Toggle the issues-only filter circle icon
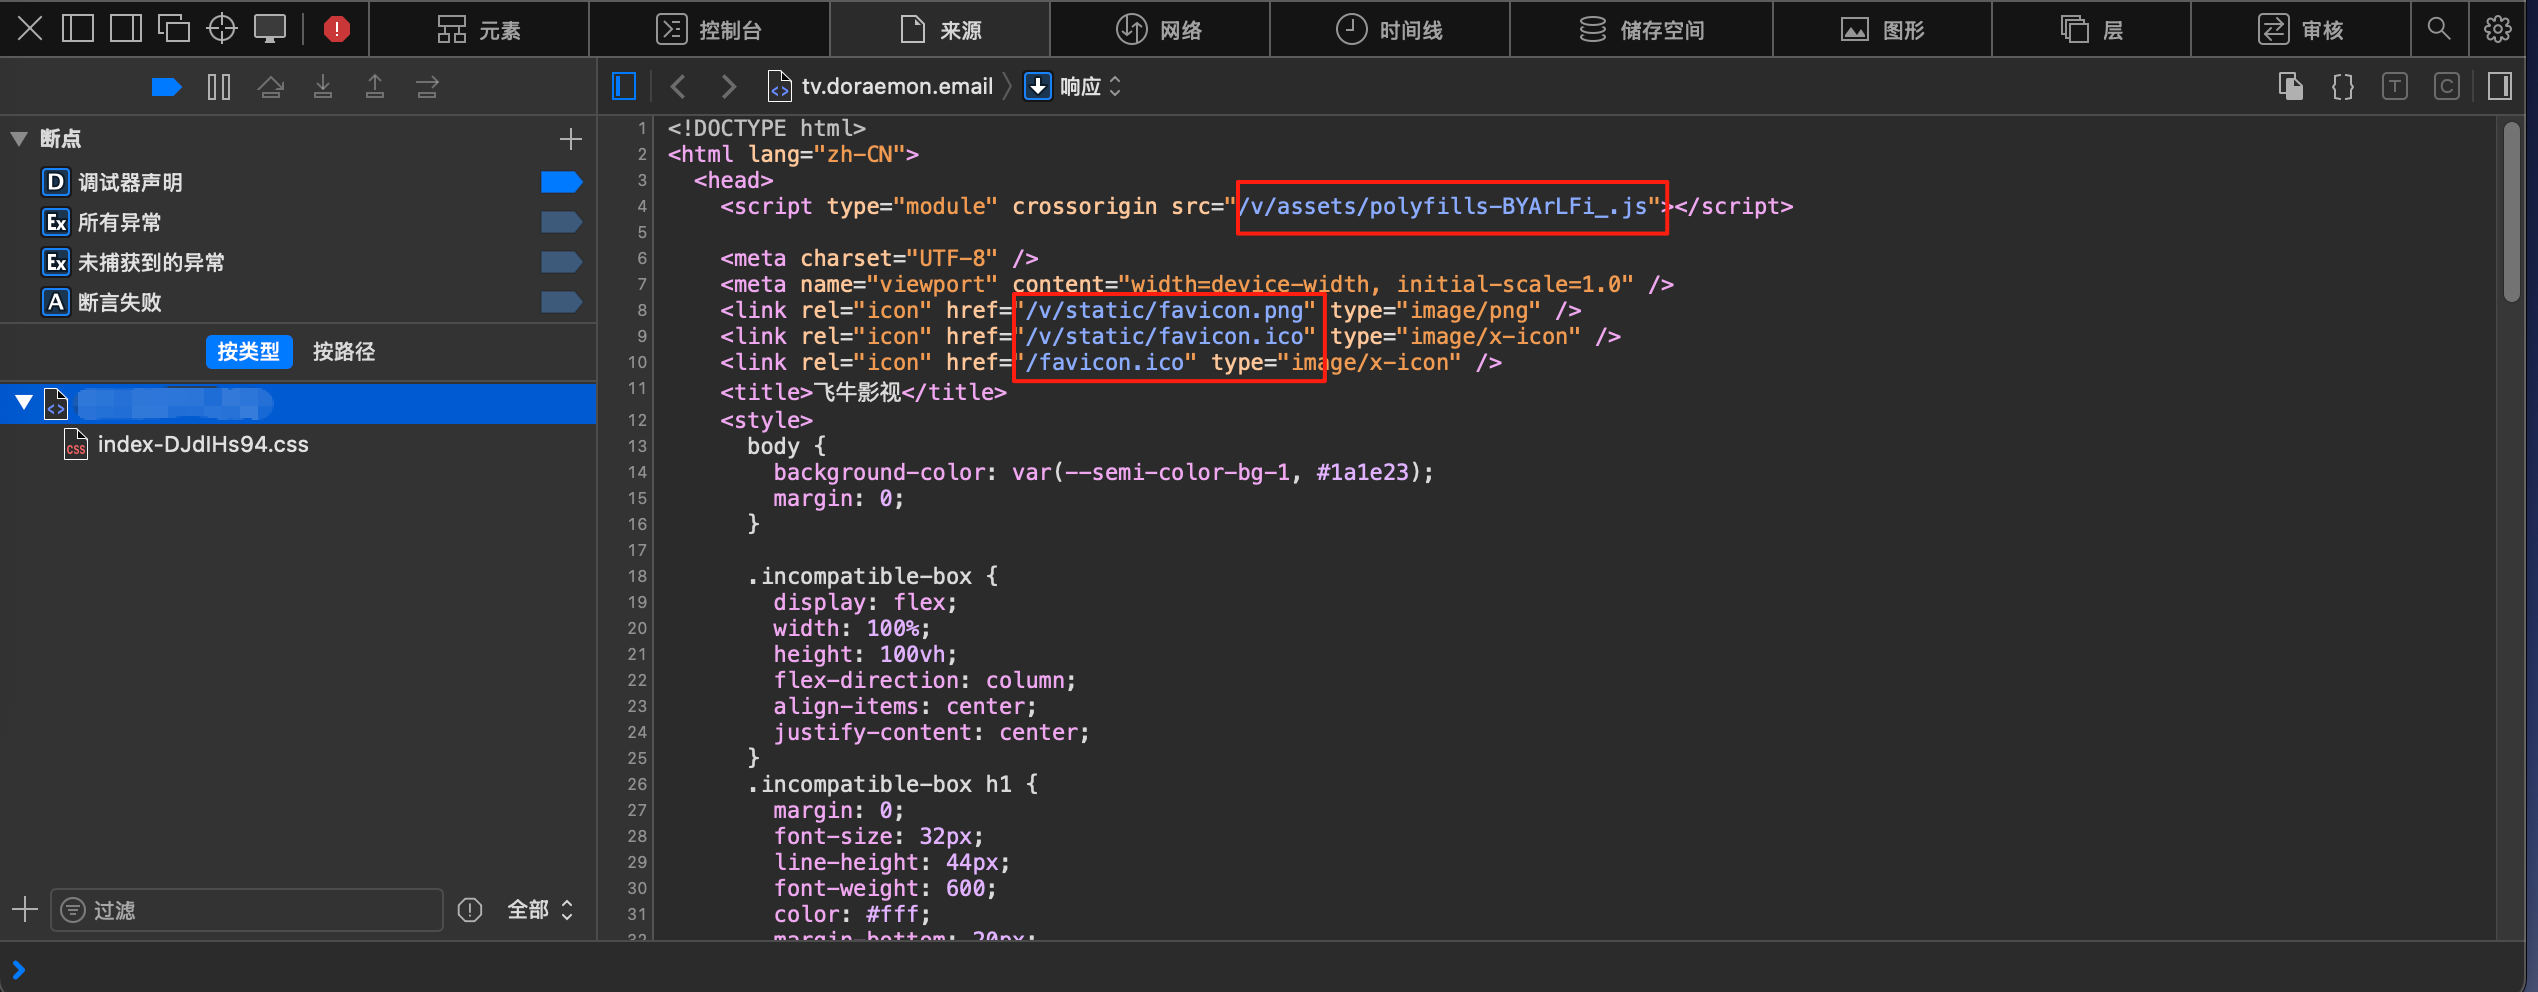 click(470, 910)
